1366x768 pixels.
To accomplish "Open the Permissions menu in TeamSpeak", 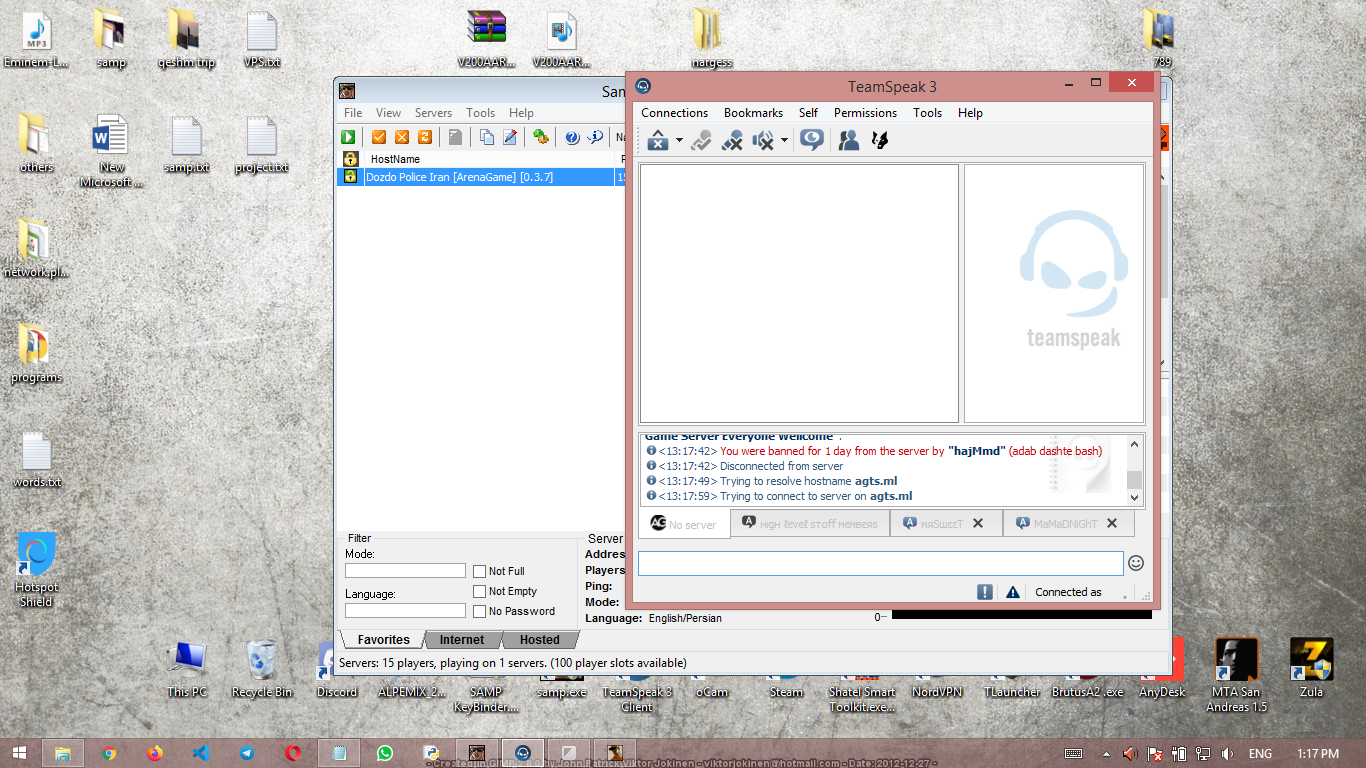I will (865, 113).
